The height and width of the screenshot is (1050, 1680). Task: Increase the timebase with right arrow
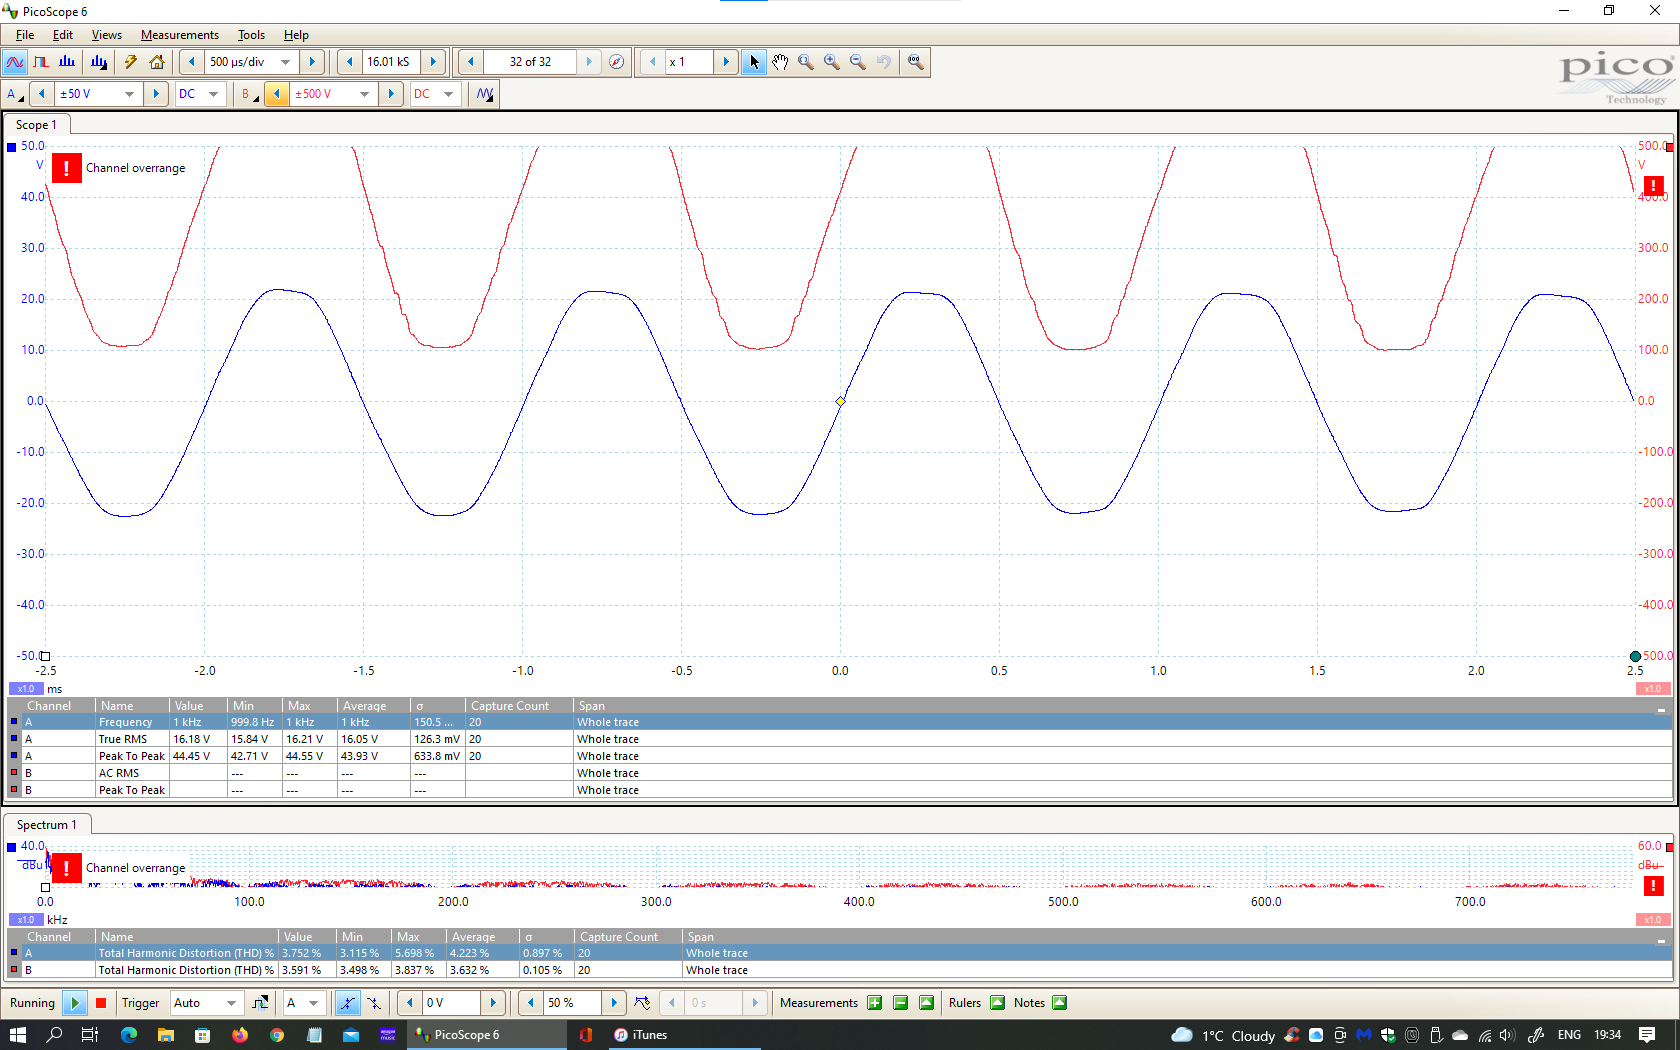click(x=312, y=62)
